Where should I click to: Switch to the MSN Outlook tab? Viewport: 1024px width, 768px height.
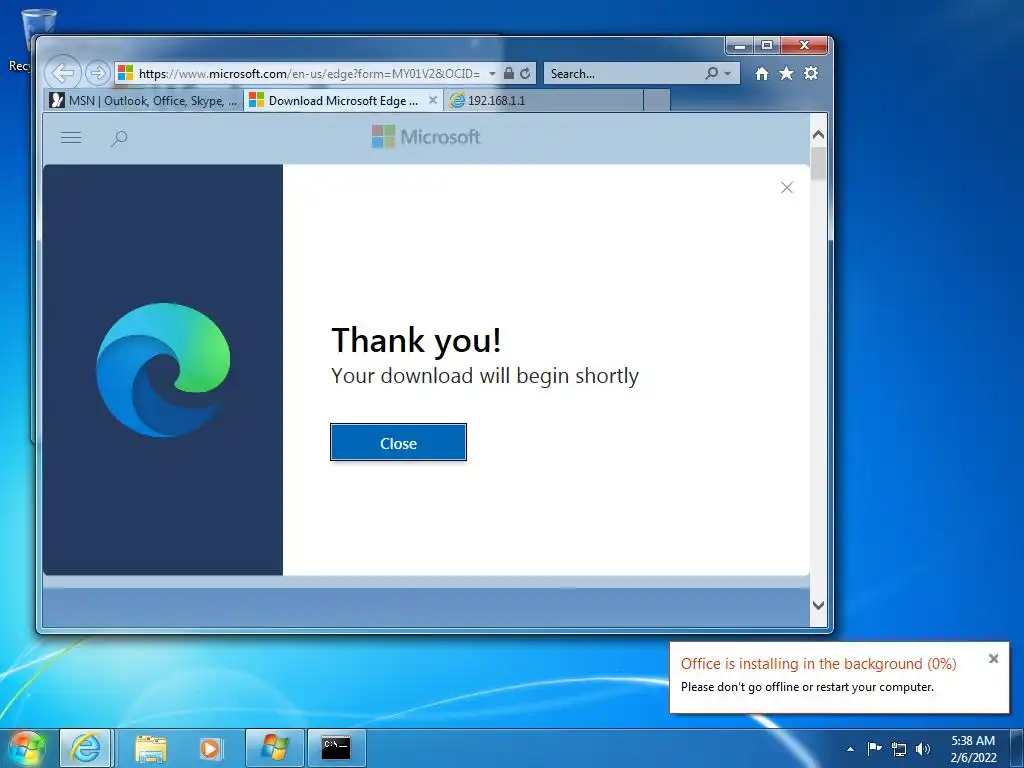point(144,101)
